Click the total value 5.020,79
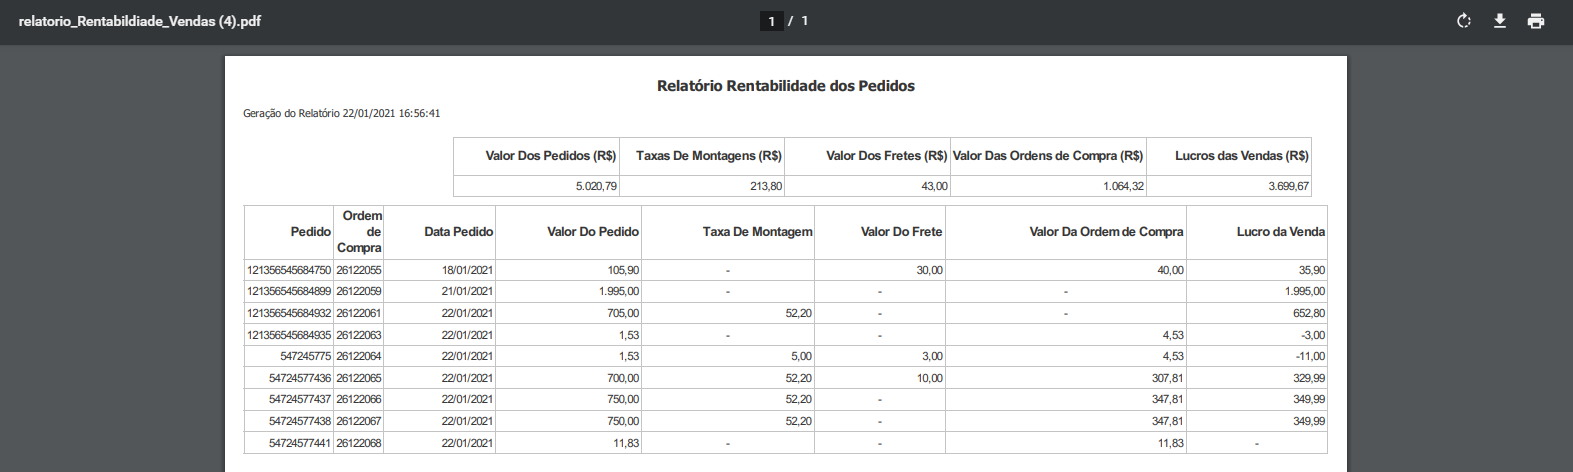Image resolution: width=1573 pixels, height=472 pixels. click(x=596, y=187)
